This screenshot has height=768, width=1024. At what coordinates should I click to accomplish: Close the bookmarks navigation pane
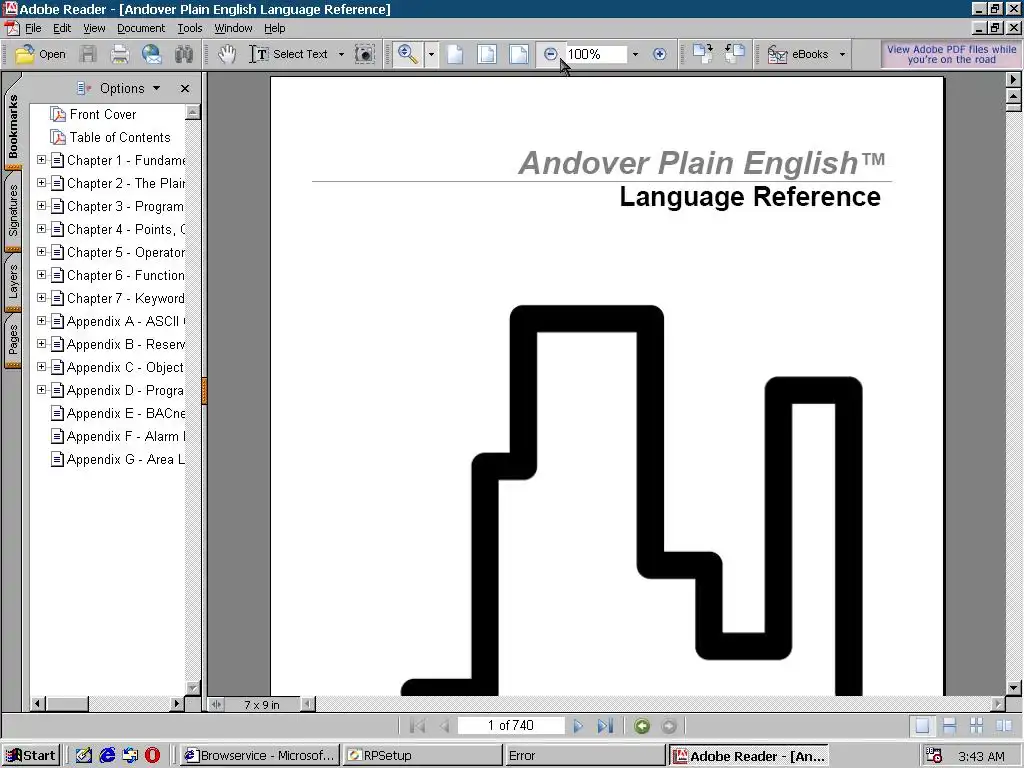pyautogui.click(x=185, y=88)
